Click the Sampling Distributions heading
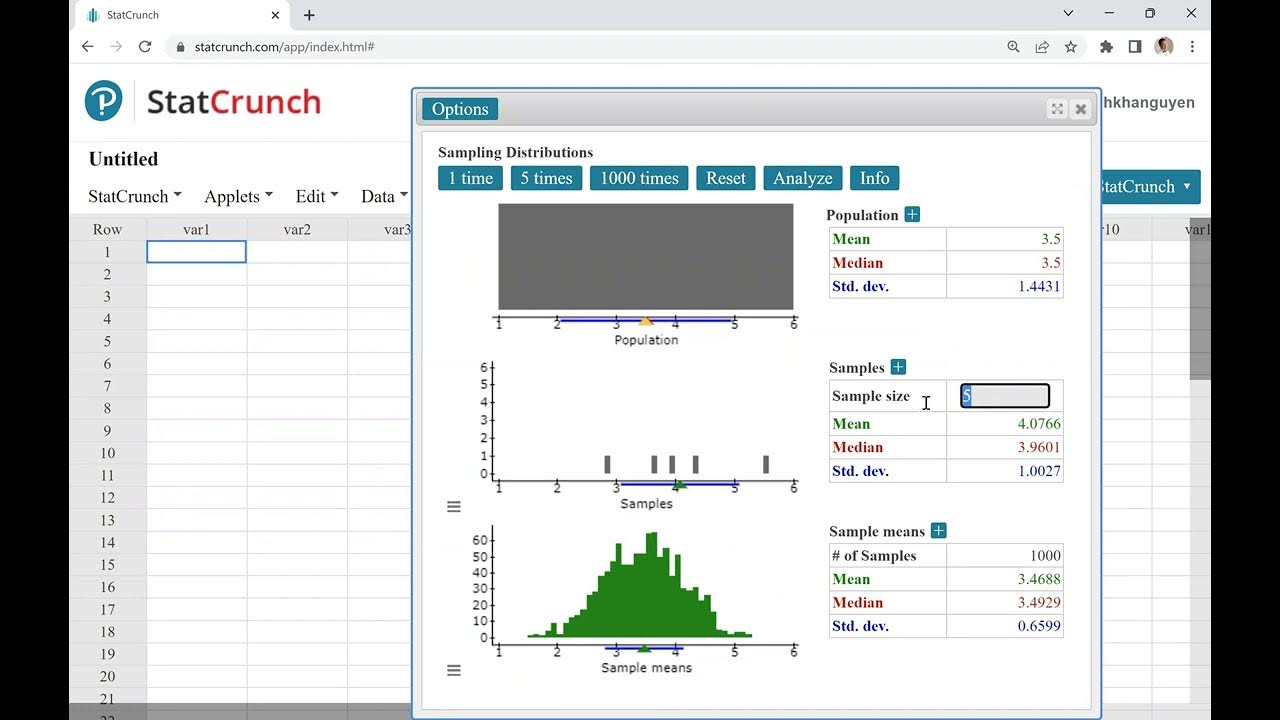This screenshot has height=720, width=1280. pyautogui.click(x=515, y=152)
